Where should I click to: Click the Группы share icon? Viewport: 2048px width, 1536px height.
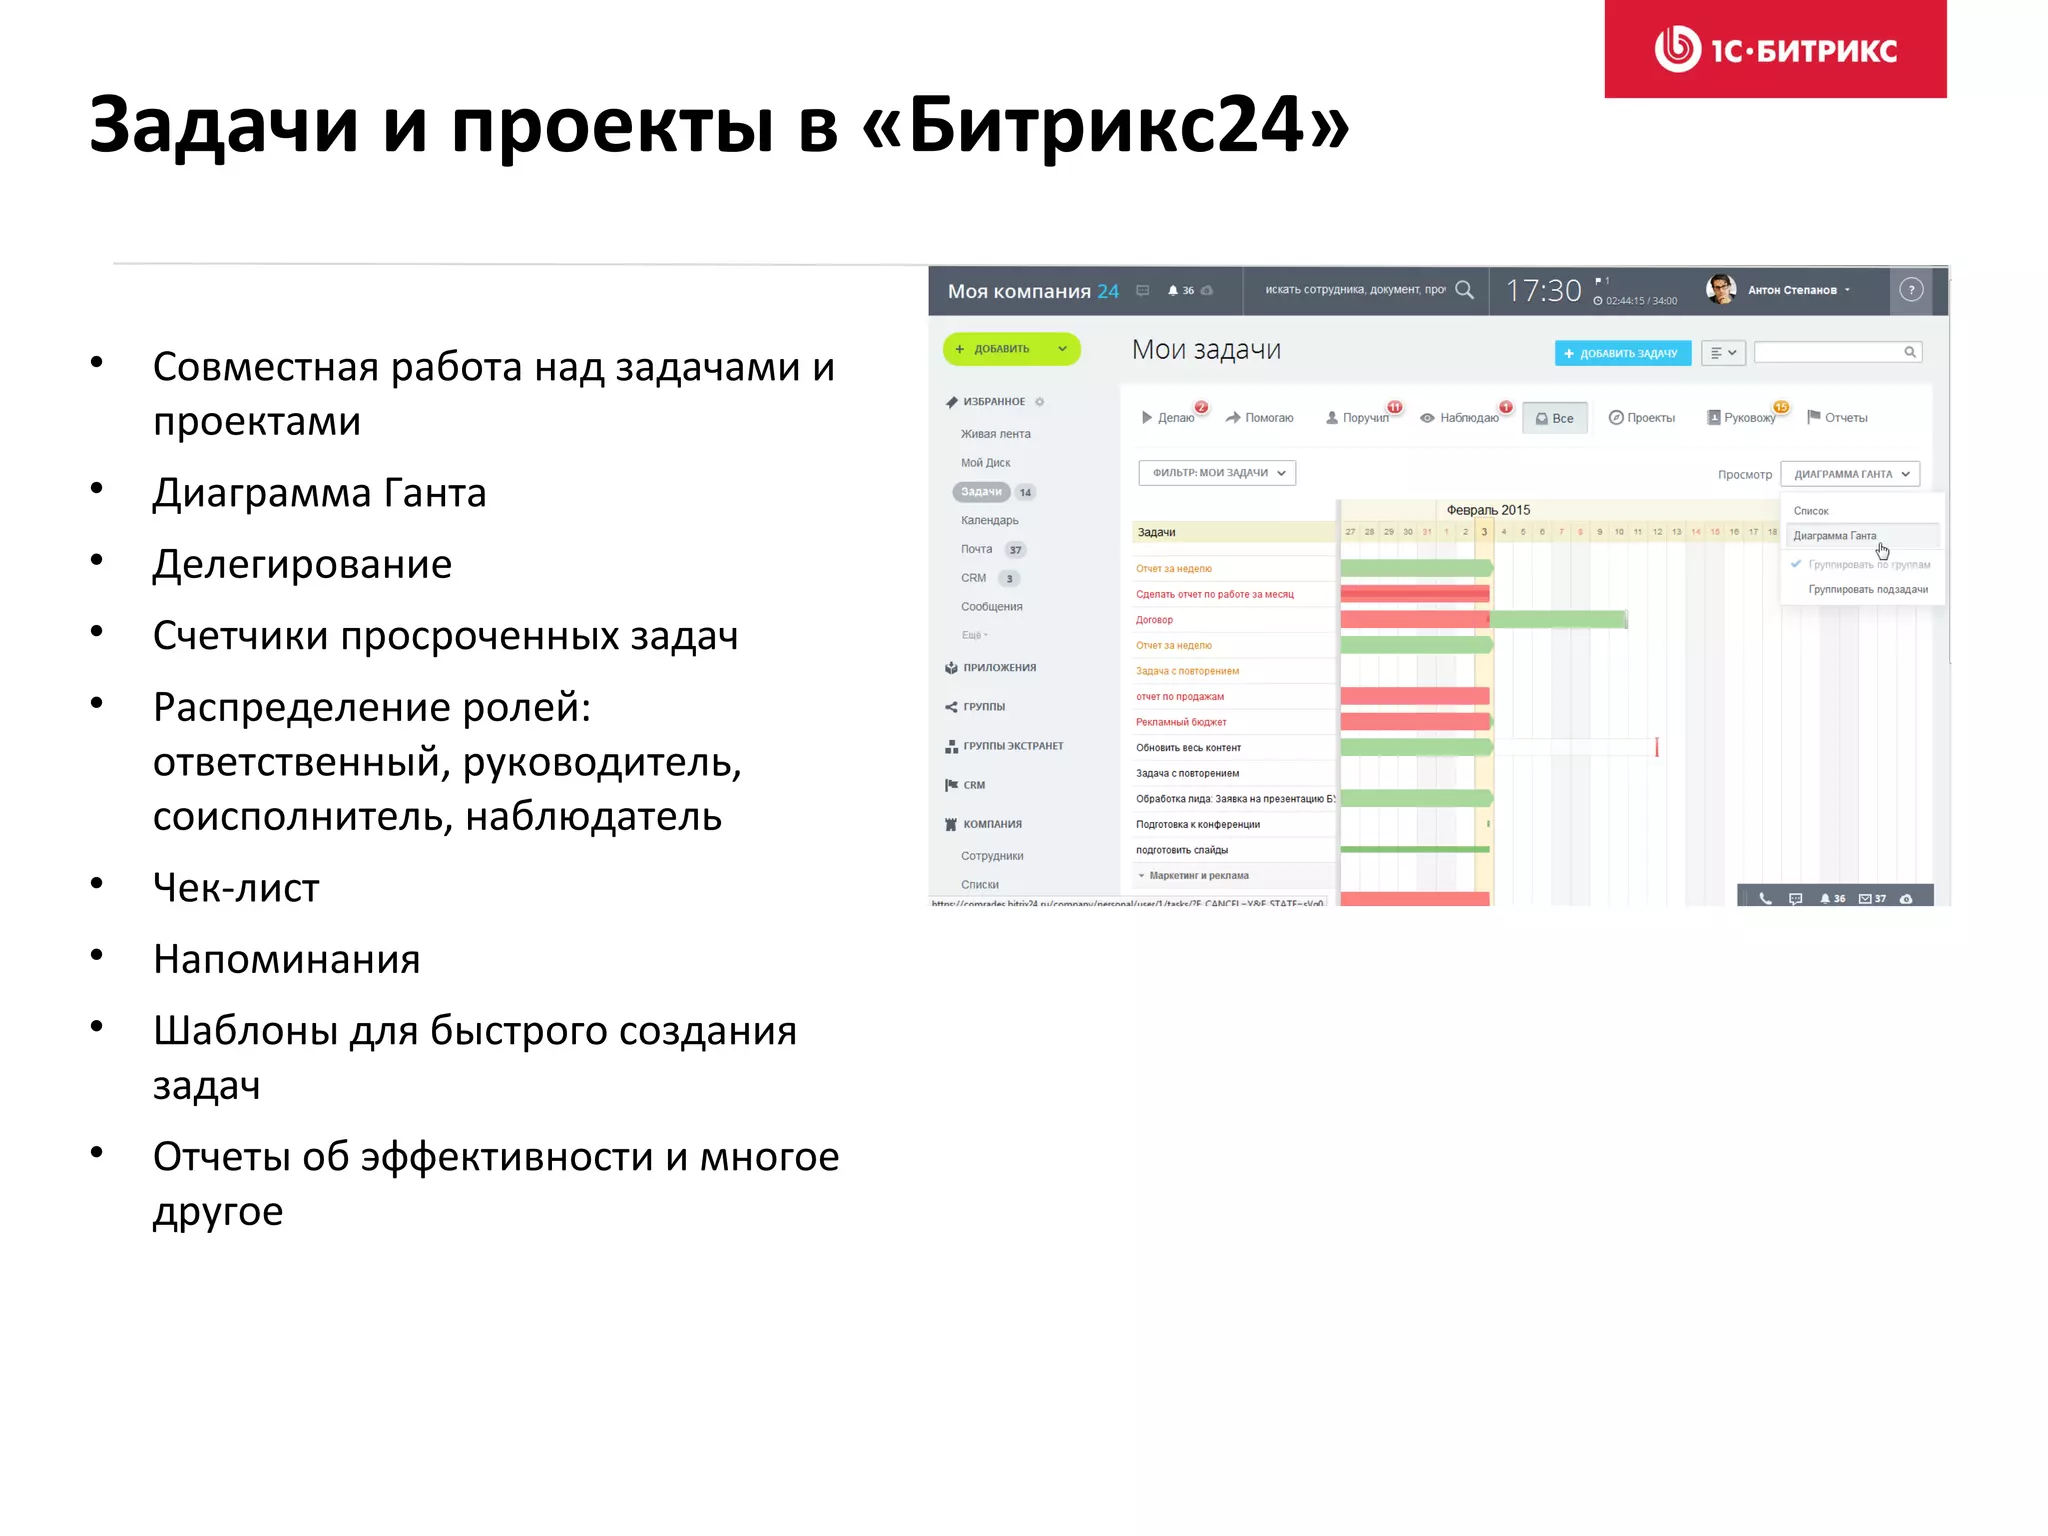[951, 707]
